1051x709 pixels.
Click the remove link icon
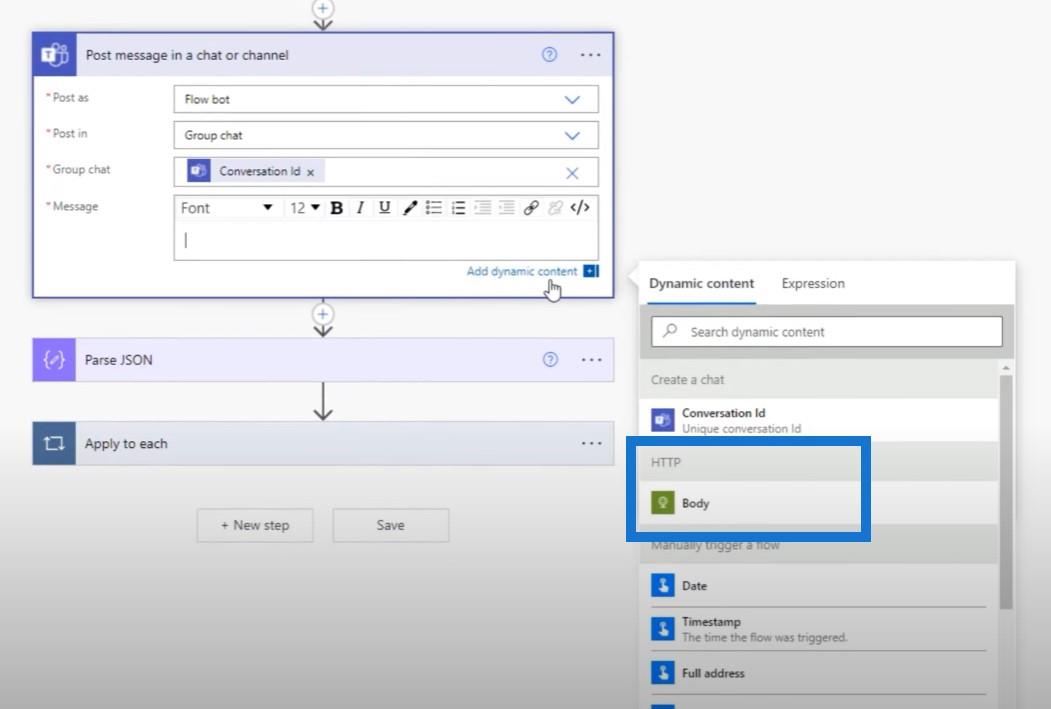[555, 208]
